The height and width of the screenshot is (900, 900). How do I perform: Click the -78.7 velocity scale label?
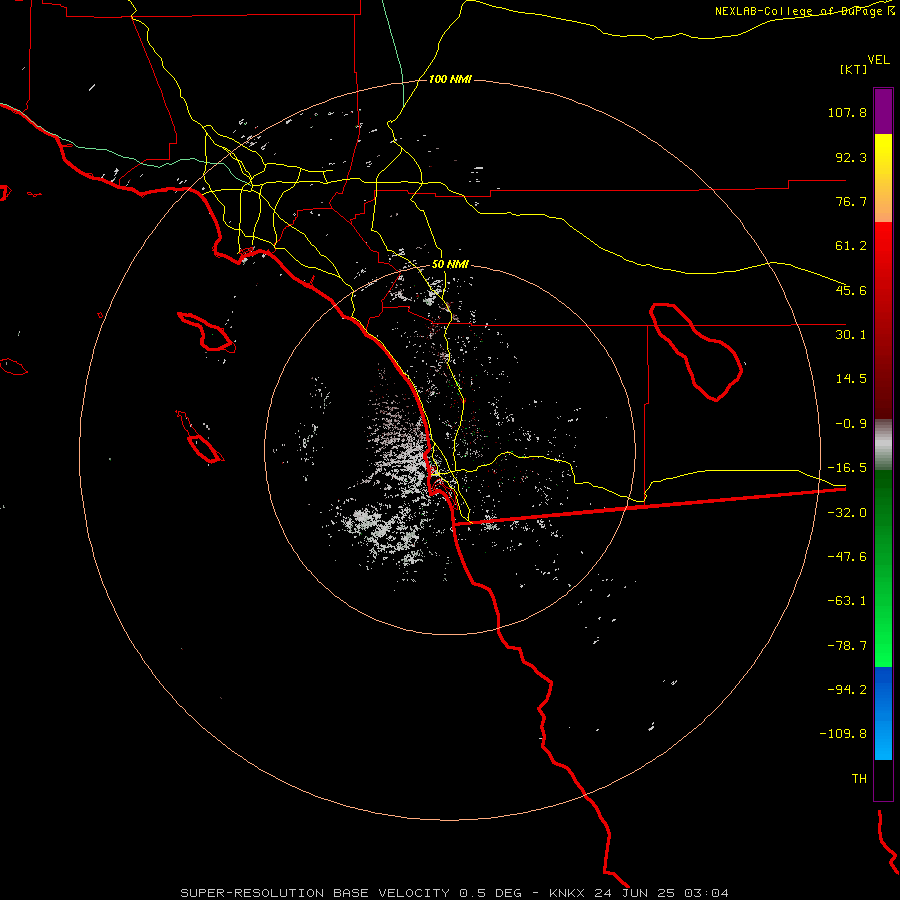coord(847,646)
